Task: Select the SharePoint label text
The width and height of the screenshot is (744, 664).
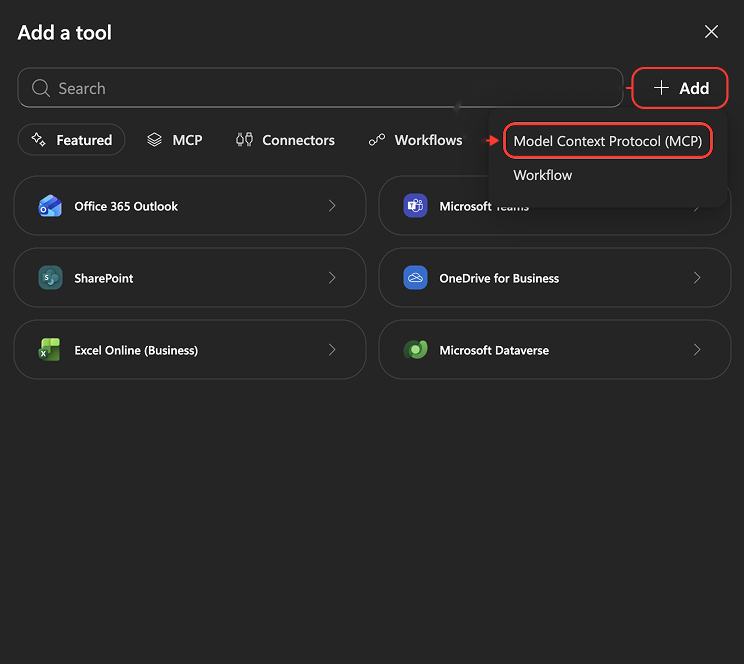Action: click(103, 278)
